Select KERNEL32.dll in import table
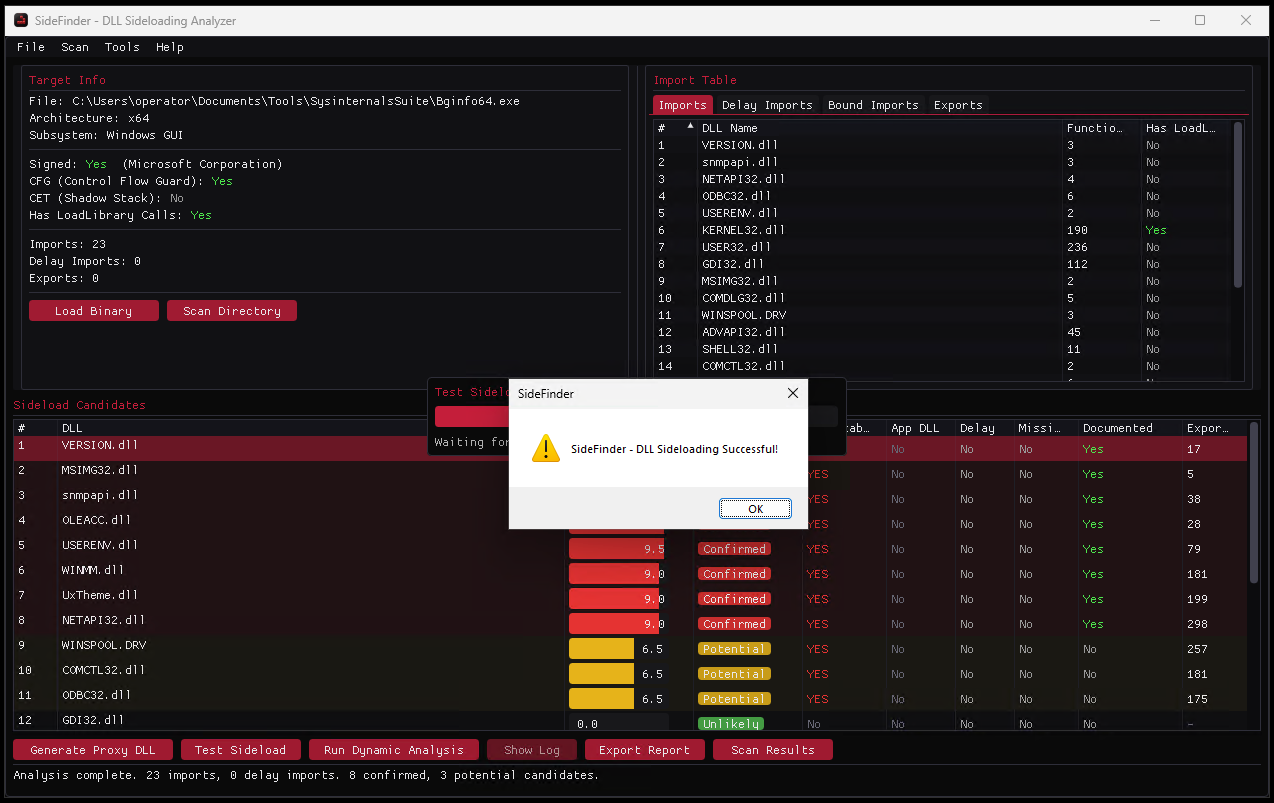This screenshot has height=803, width=1274. (x=944, y=230)
